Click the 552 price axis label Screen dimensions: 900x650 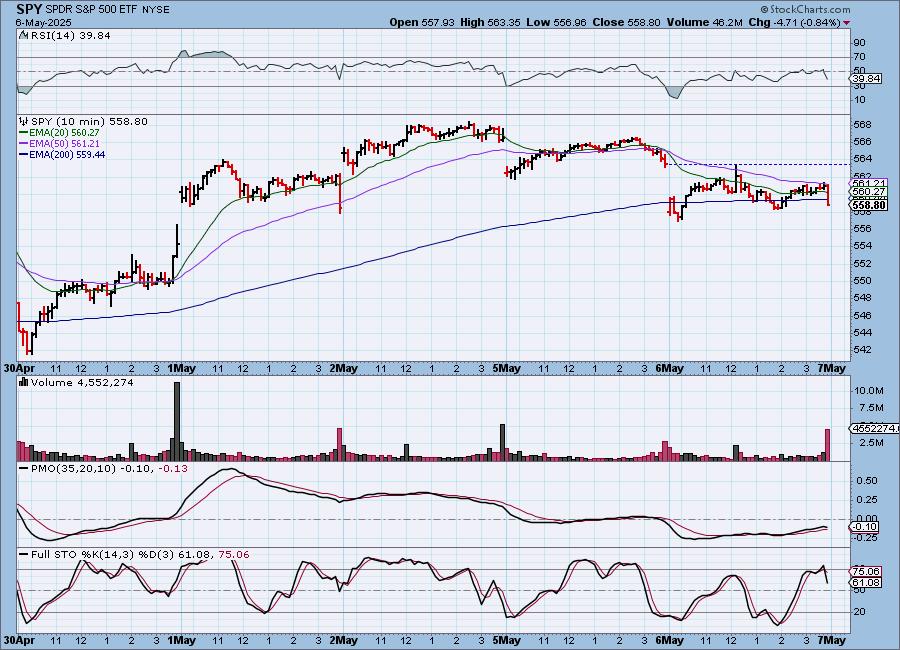862,264
